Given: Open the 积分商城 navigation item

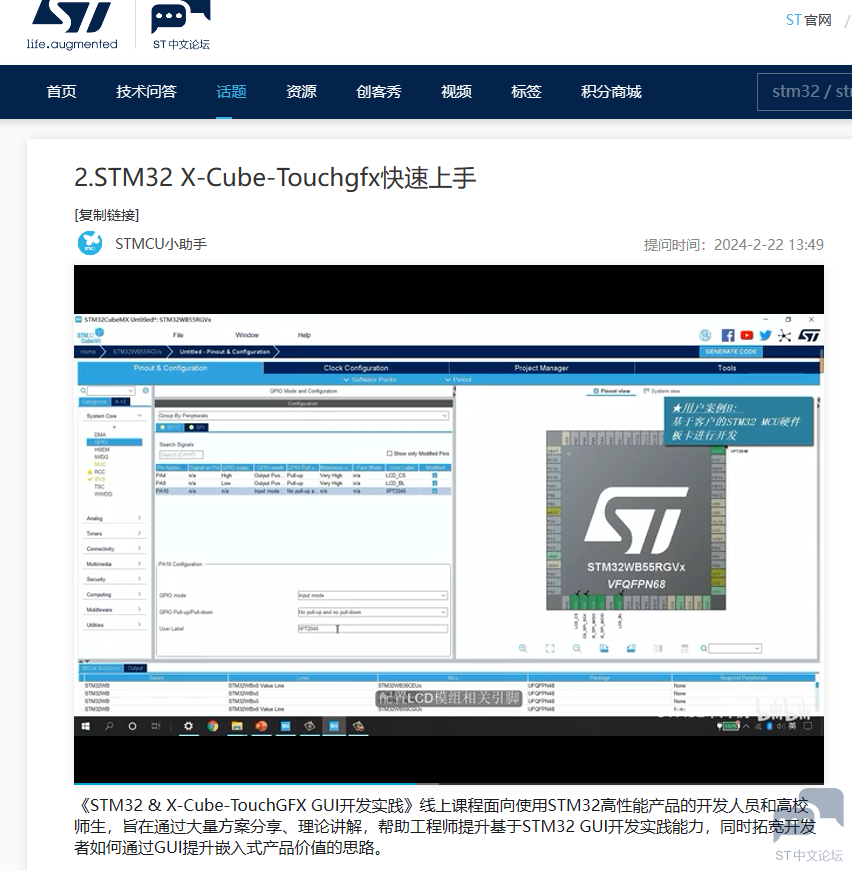Looking at the screenshot, I should coord(611,92).
